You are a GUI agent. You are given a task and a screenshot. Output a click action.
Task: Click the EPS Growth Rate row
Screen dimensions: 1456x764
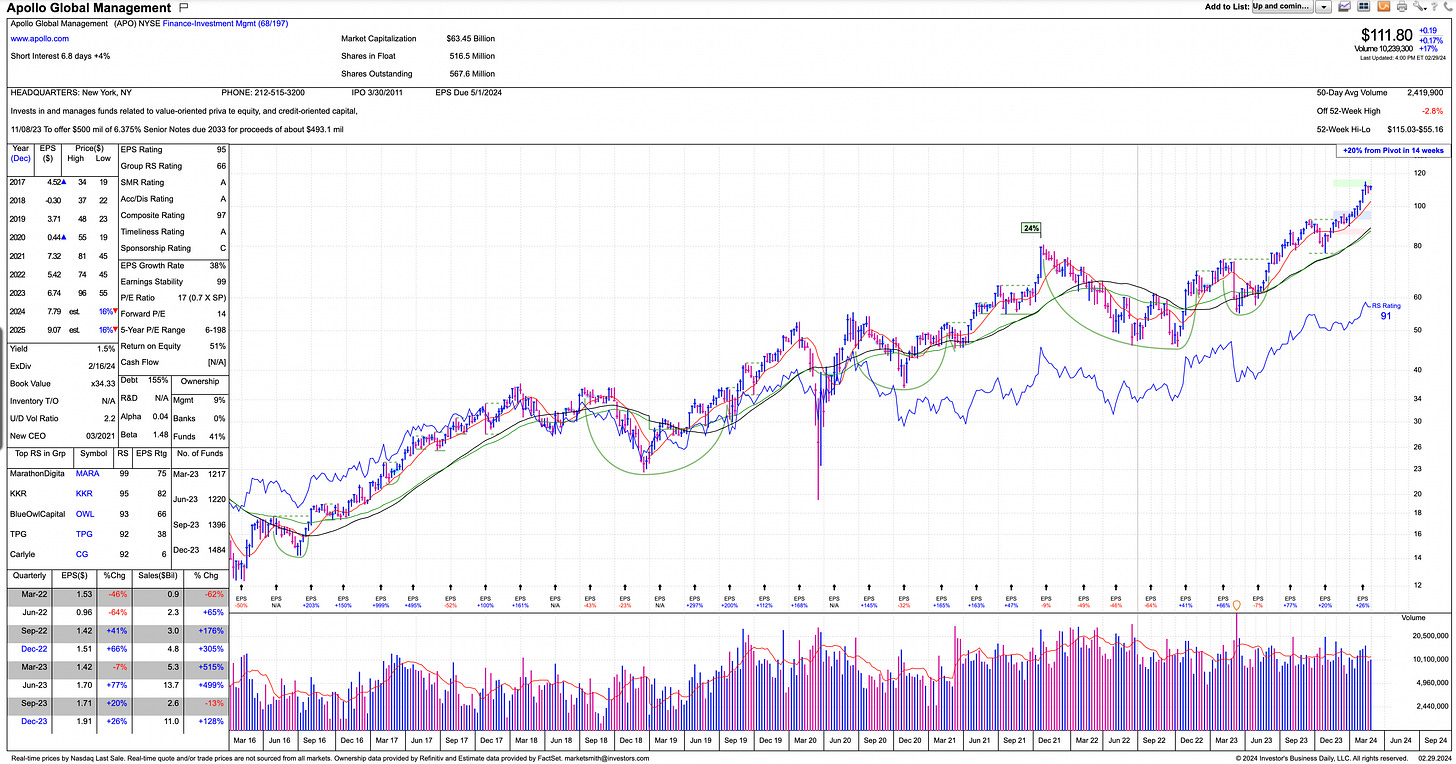(173, 266)
